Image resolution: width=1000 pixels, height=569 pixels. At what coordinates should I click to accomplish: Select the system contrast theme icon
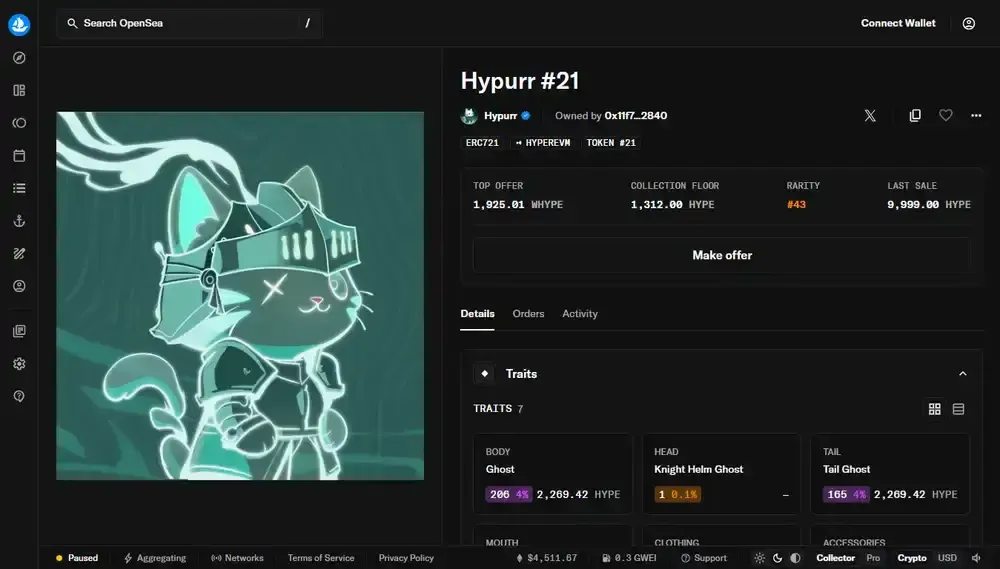[795, 558]
